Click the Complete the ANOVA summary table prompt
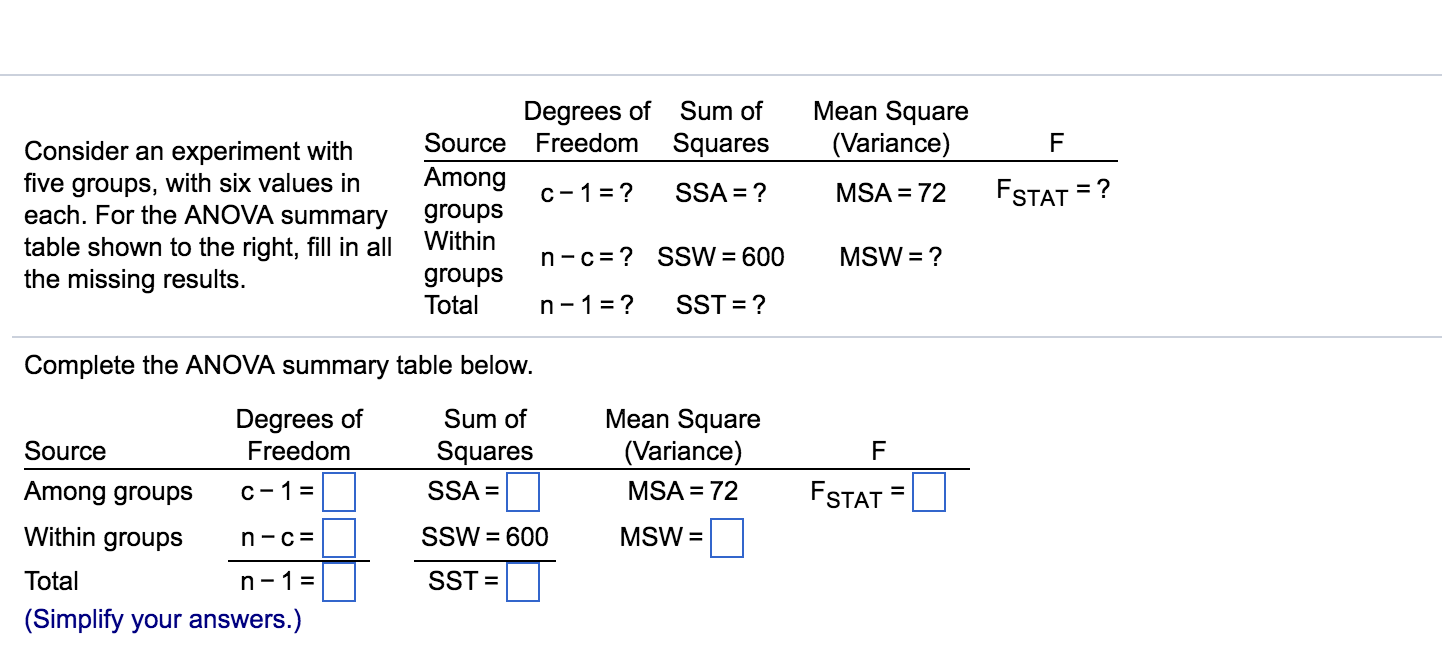 point(278,365)
